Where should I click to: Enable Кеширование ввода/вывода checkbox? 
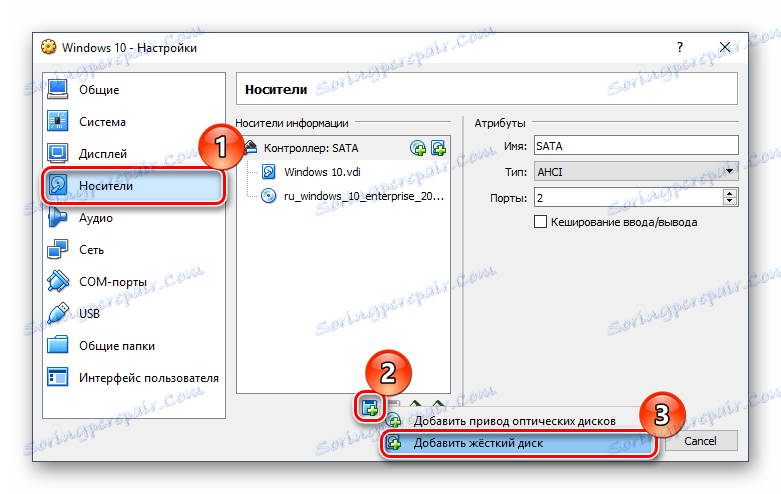[x=540, y=222]
